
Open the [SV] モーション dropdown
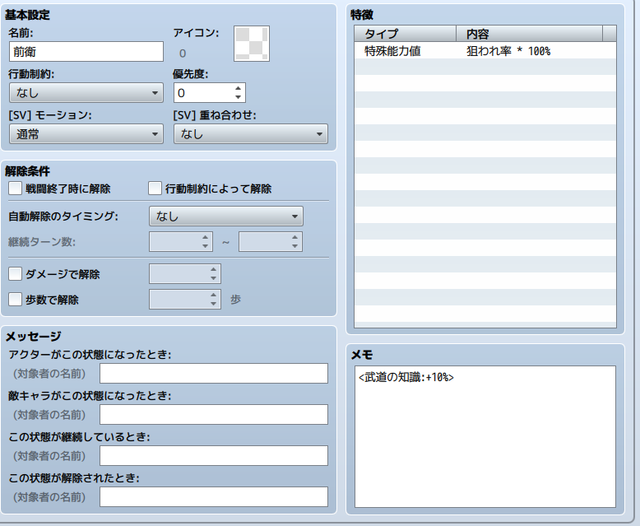pos(86,134)
